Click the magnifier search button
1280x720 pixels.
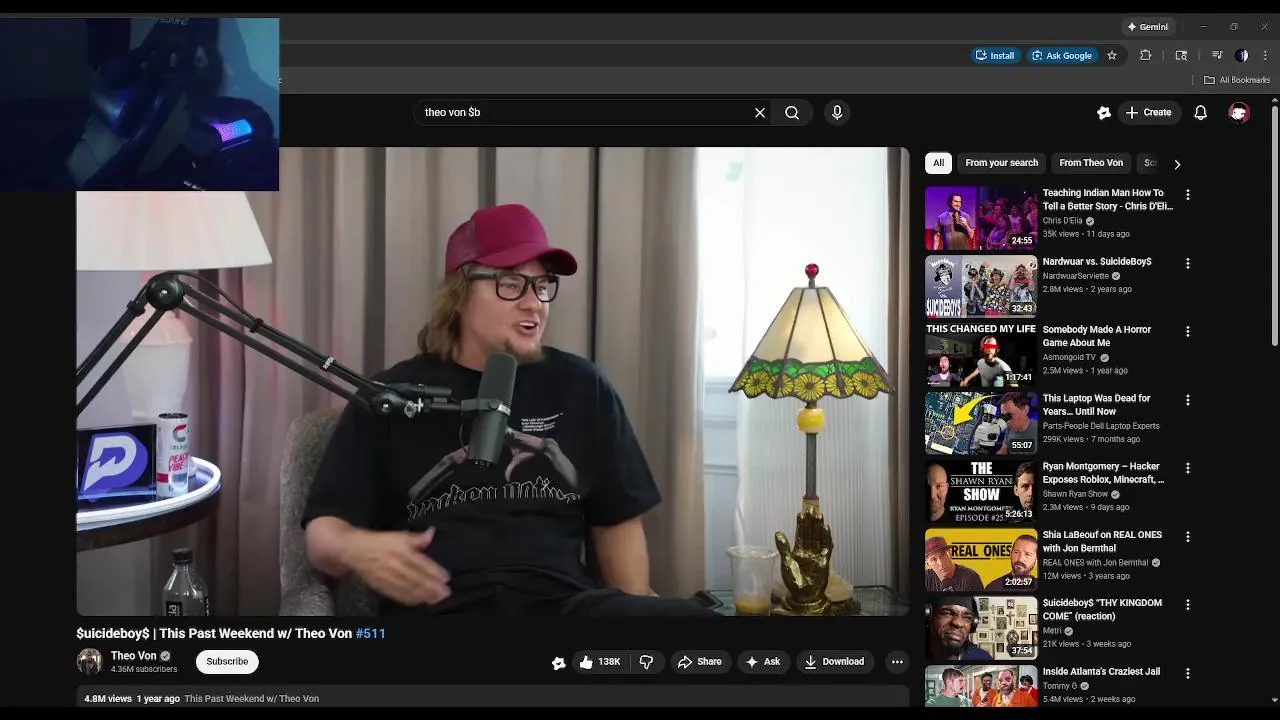tap(792, 113)
